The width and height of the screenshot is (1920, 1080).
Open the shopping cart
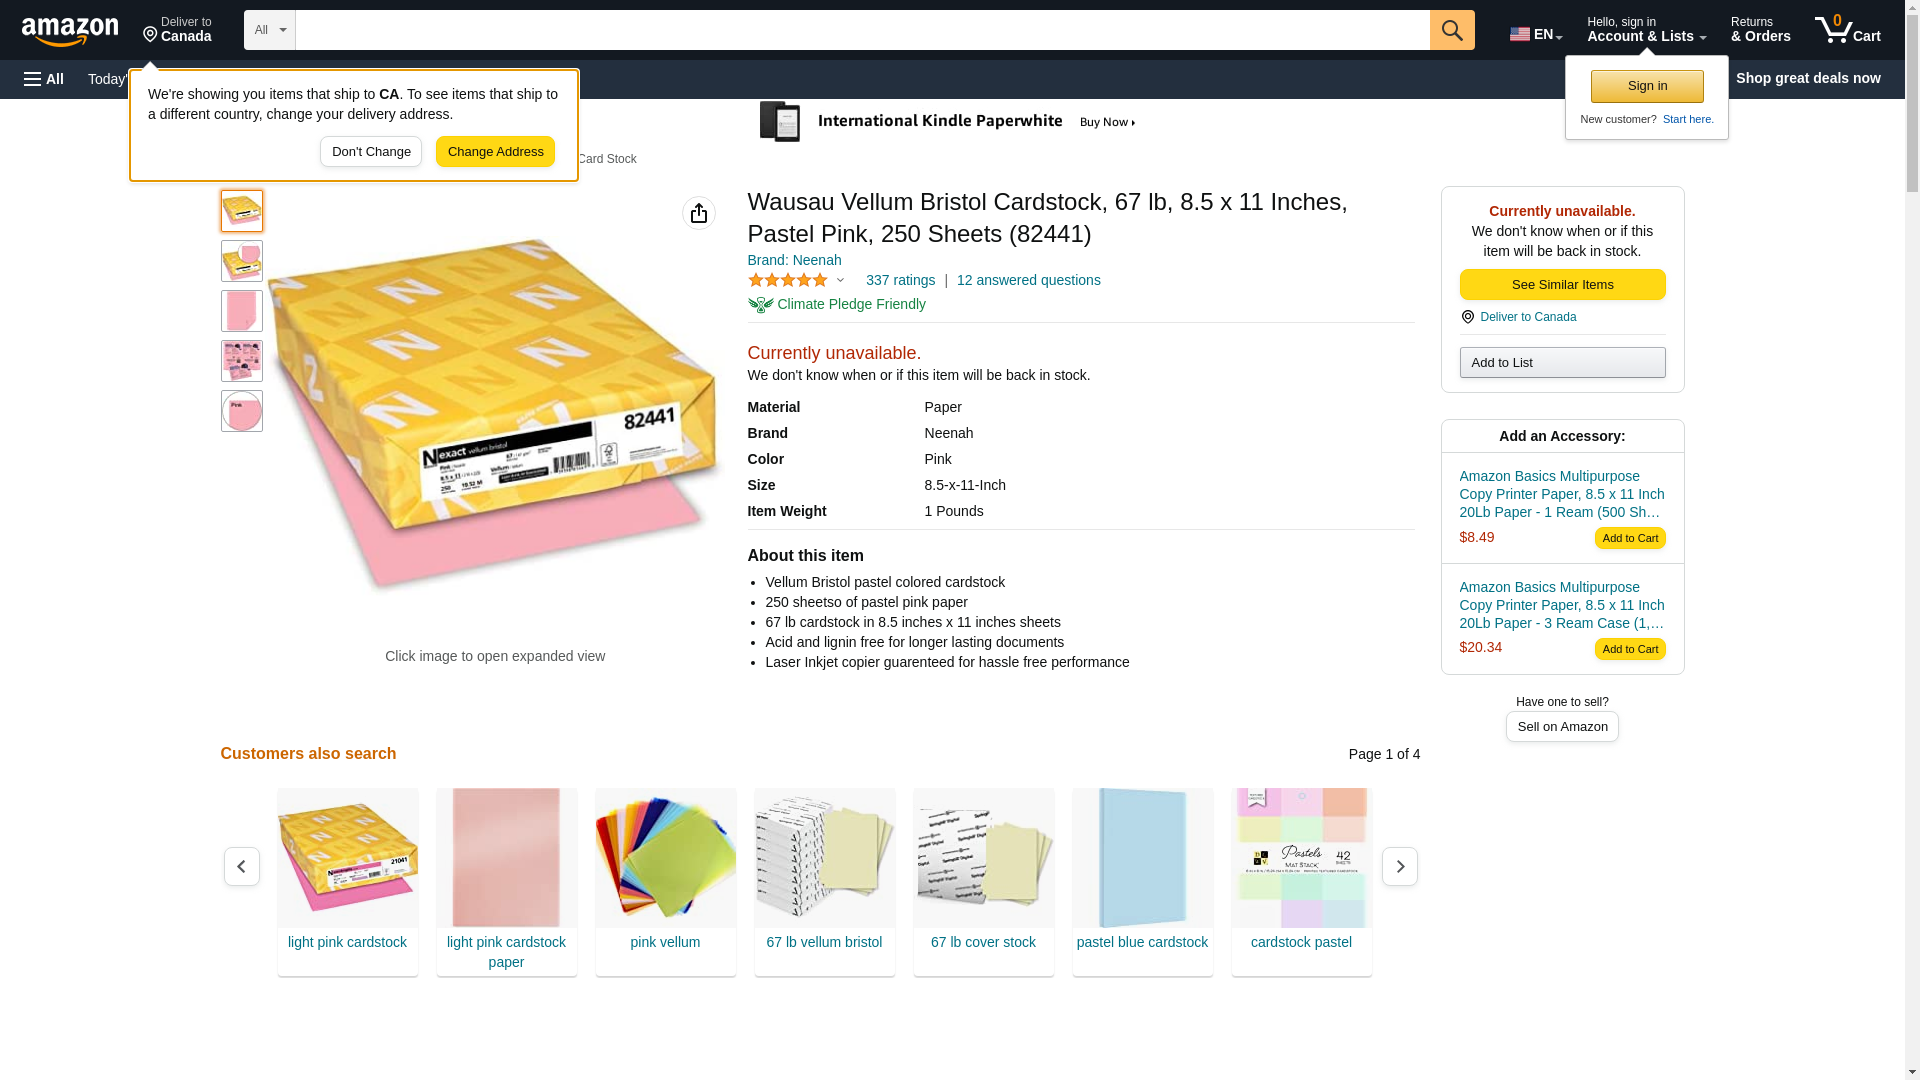tap(1847, 30)
